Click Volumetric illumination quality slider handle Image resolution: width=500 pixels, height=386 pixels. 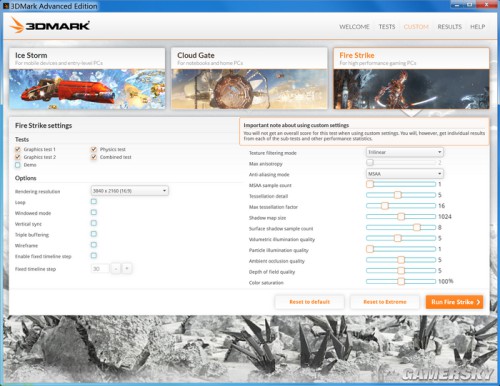pos(397,238)
